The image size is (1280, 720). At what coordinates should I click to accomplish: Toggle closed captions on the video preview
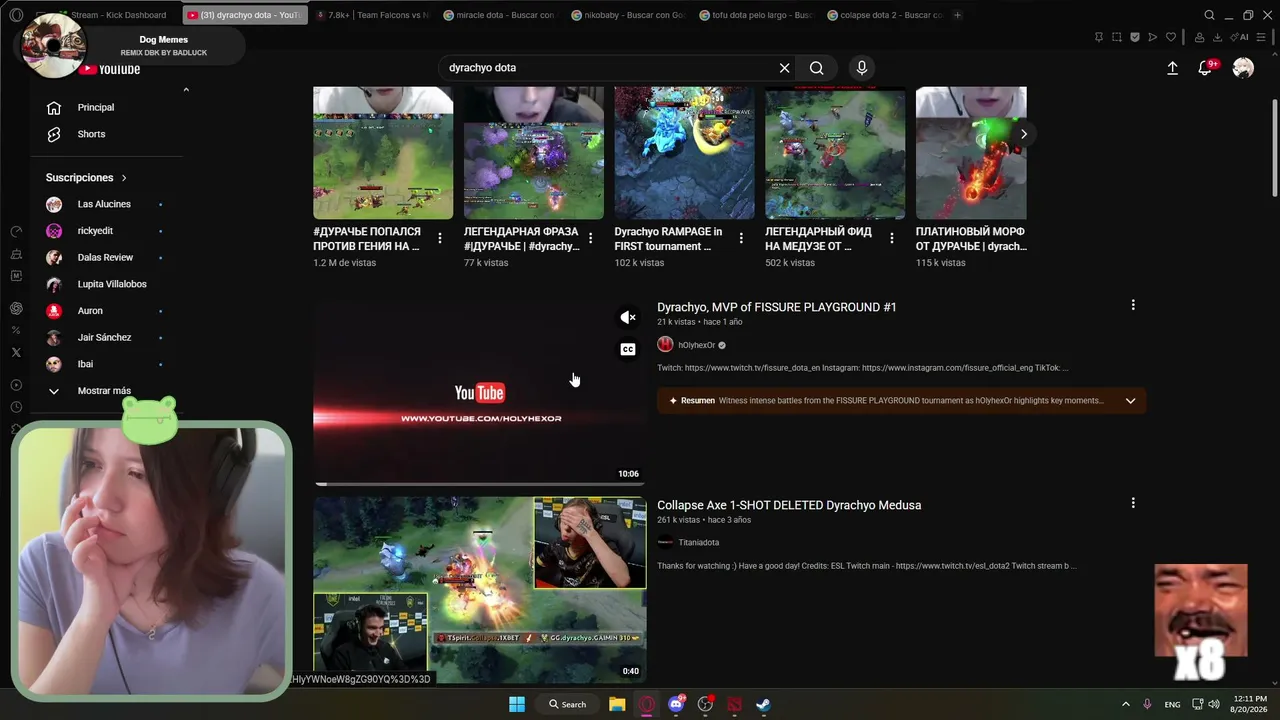tap(628, 349)
